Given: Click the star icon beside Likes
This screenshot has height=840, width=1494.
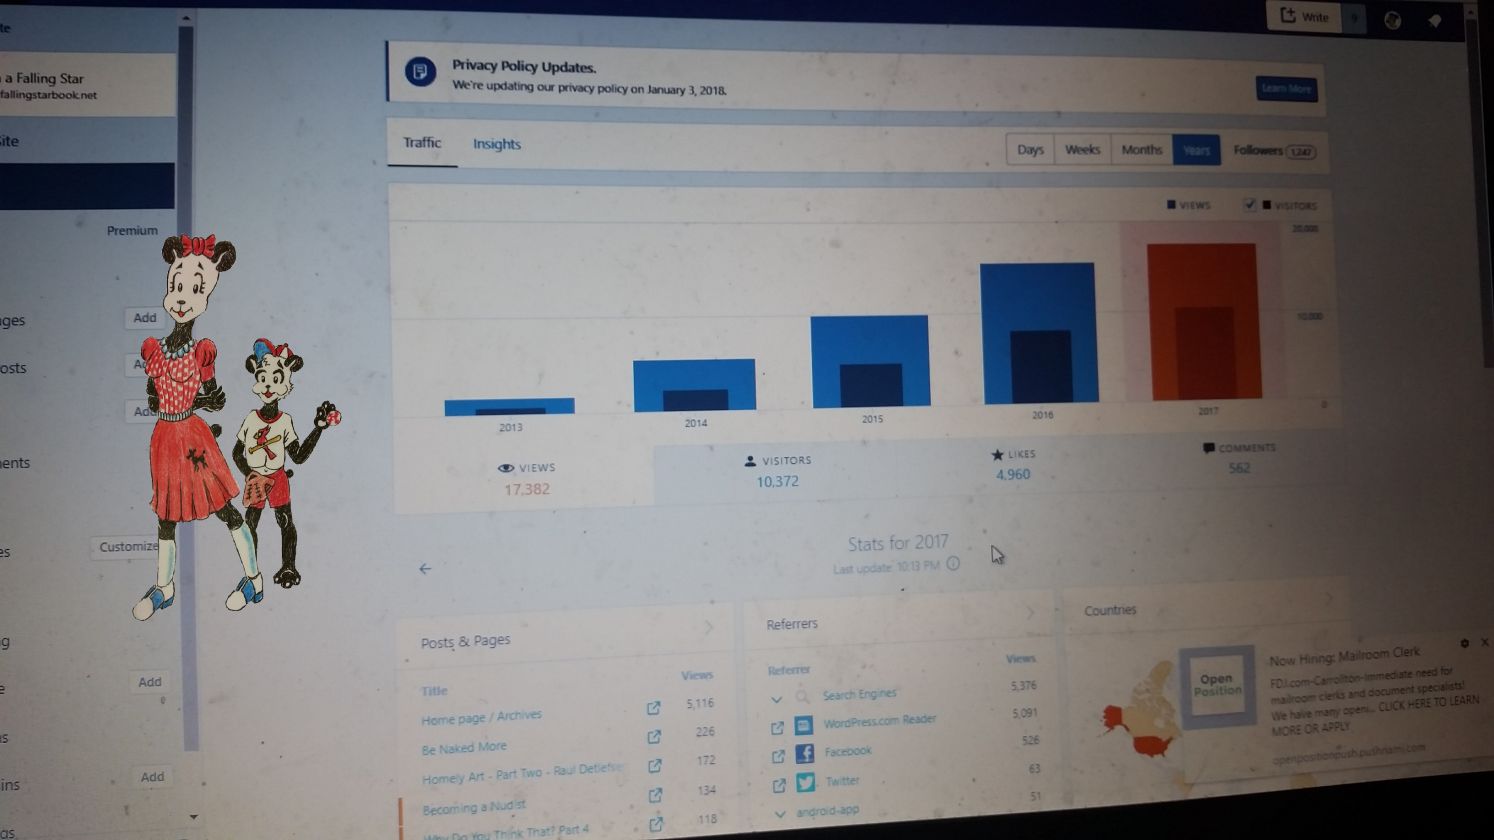Looking at the screenshot, I should pos(997,455).
